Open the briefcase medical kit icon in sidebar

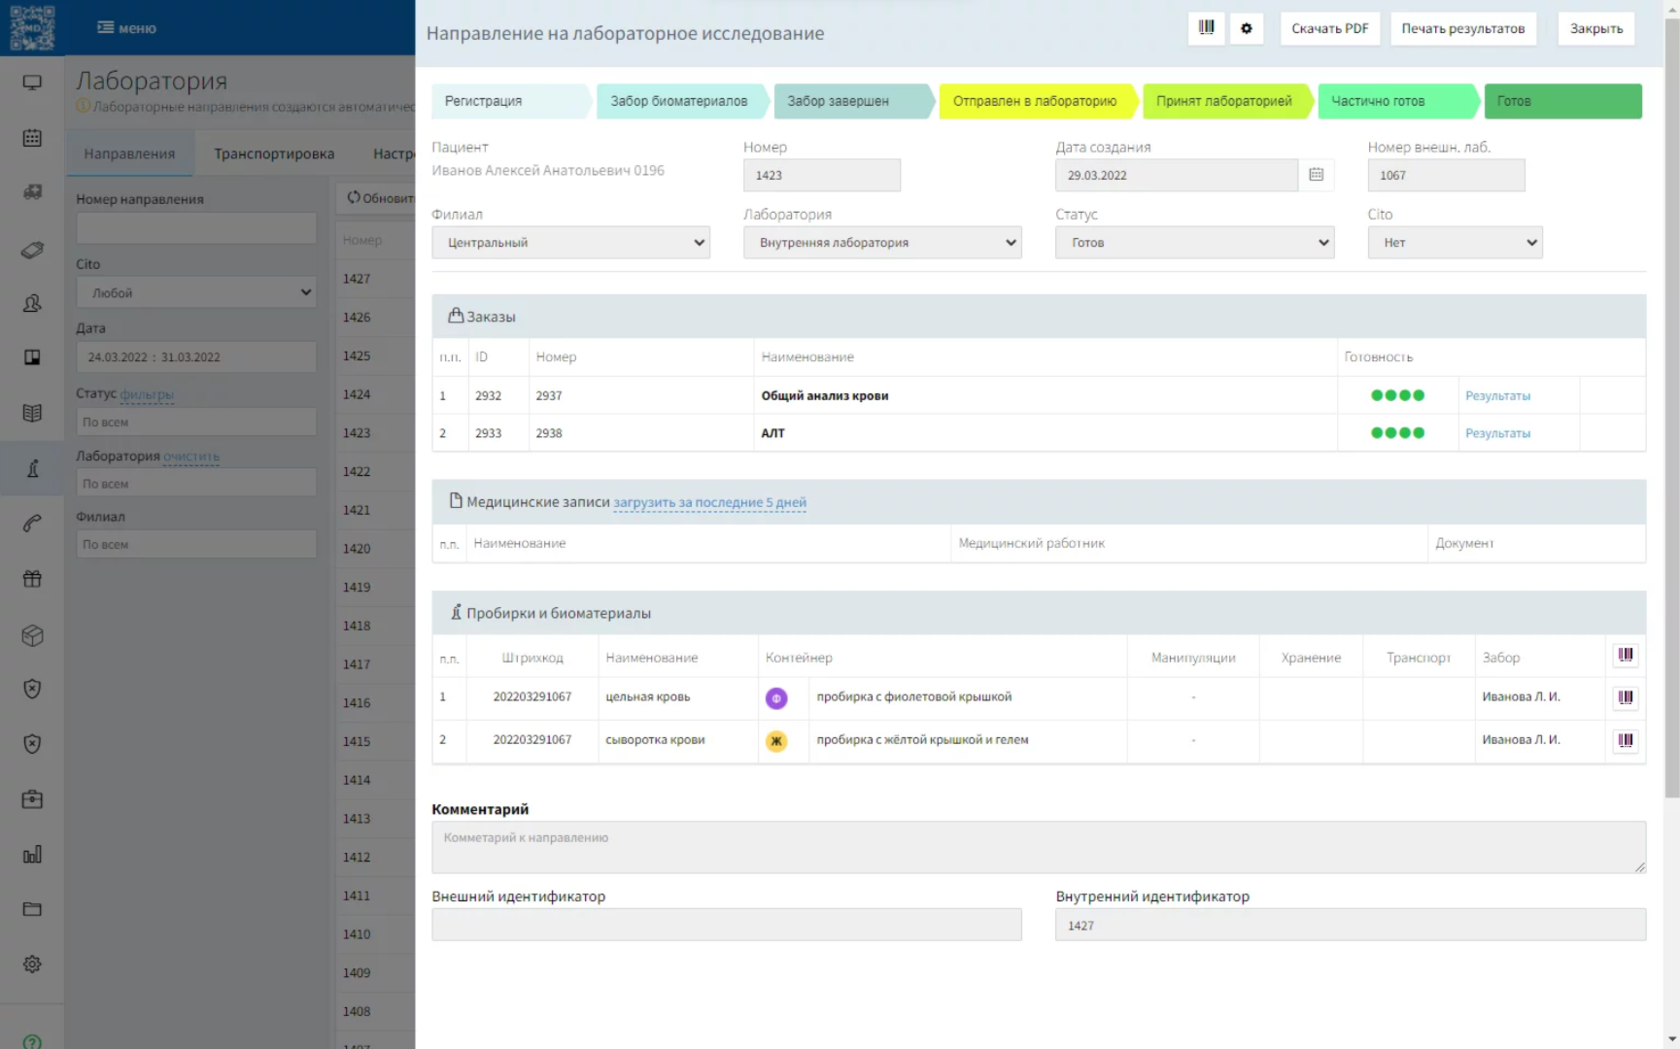click(x=32, y=799)
